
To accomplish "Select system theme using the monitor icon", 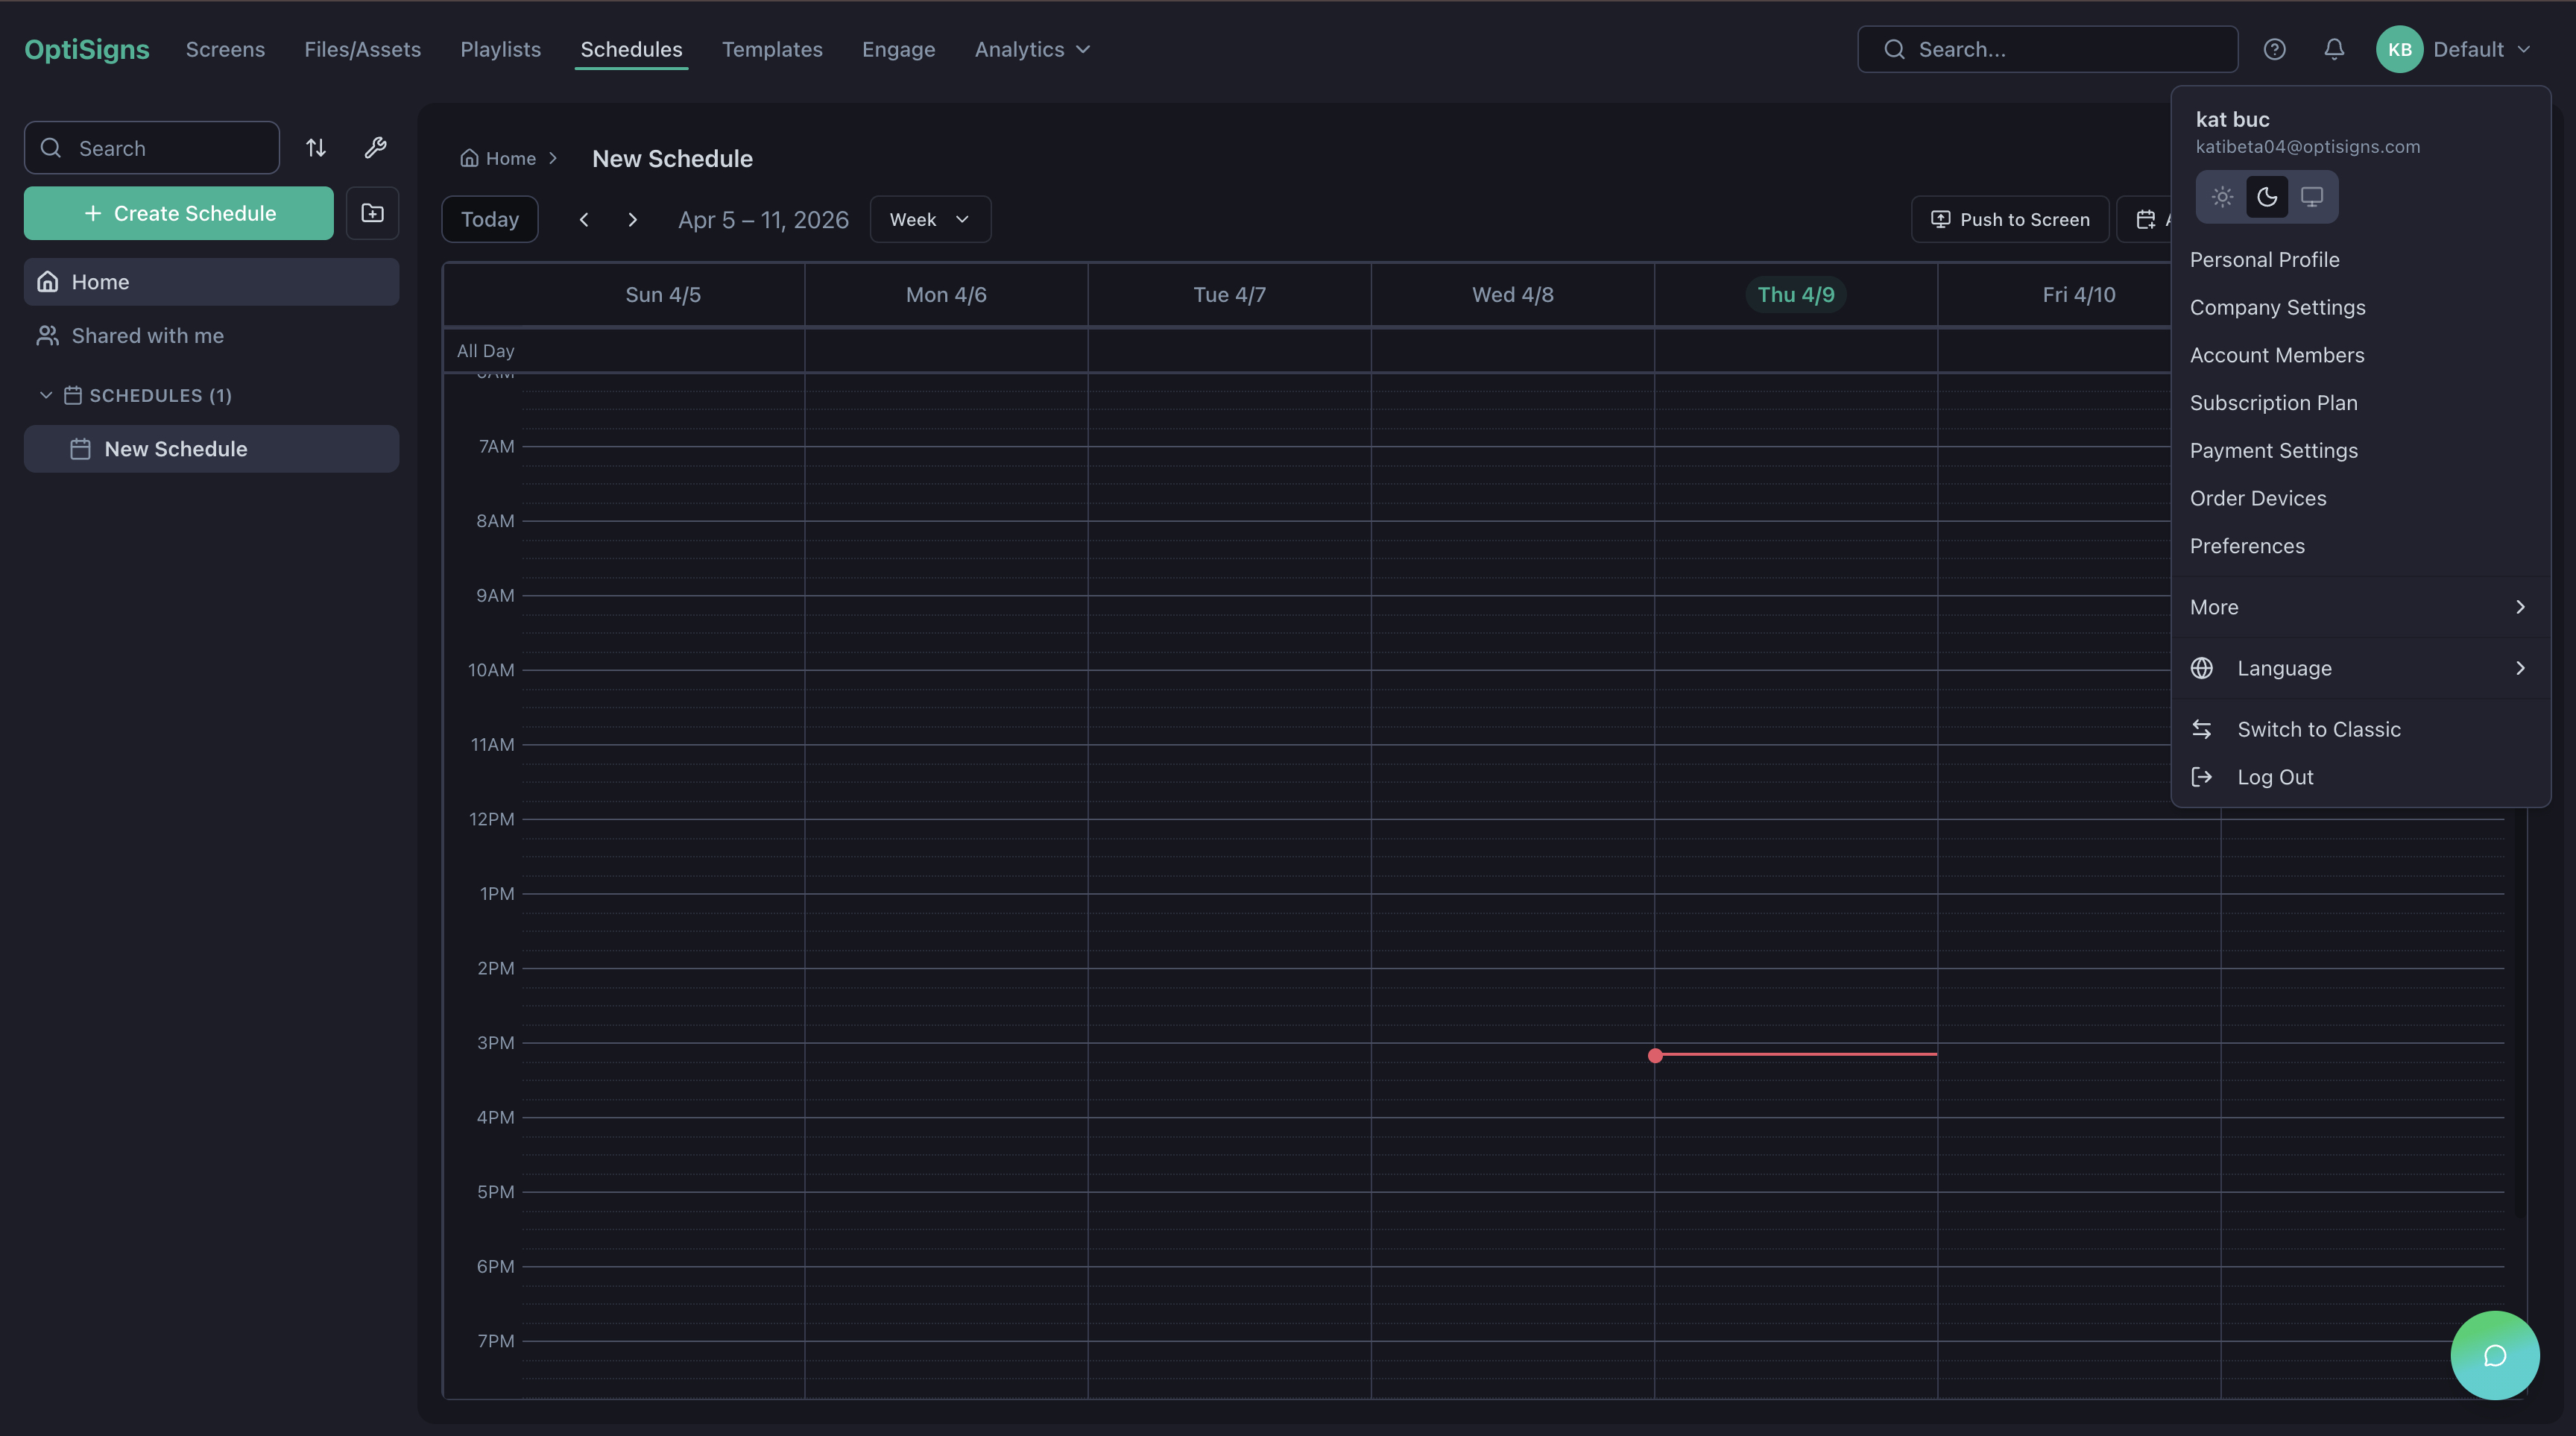I will [2312, 197].
